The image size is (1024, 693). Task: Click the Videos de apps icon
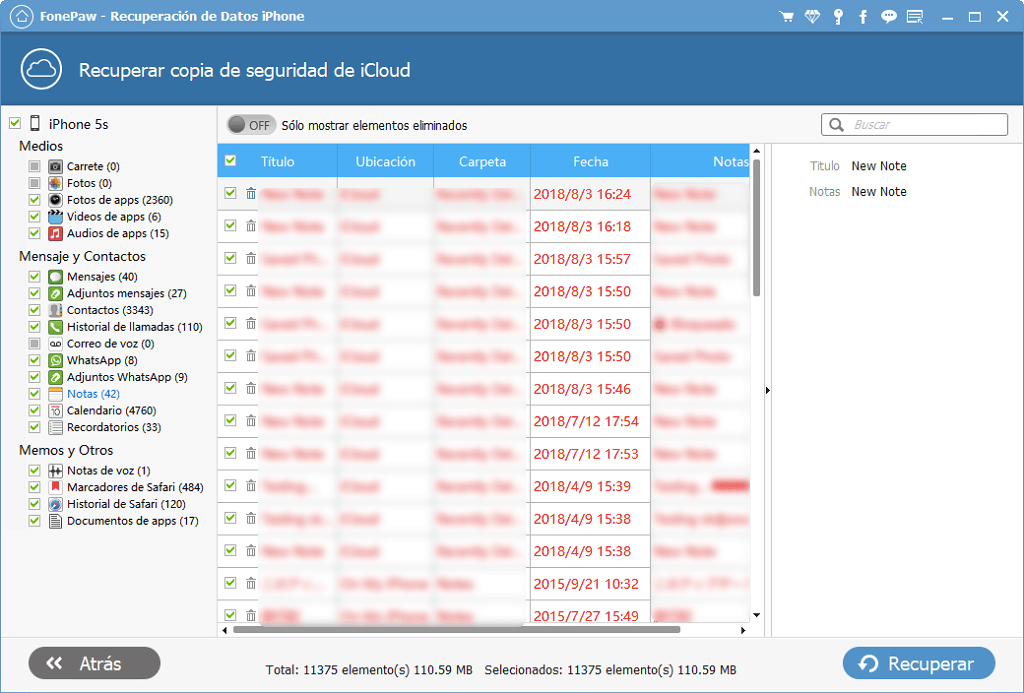56,217
